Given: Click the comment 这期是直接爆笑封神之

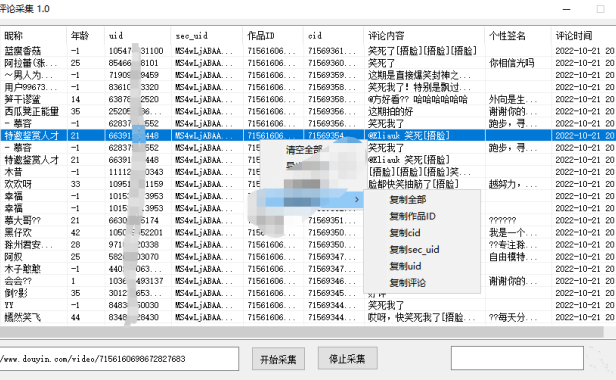Looking at the screenshot, I should click(x=419, y=75).
